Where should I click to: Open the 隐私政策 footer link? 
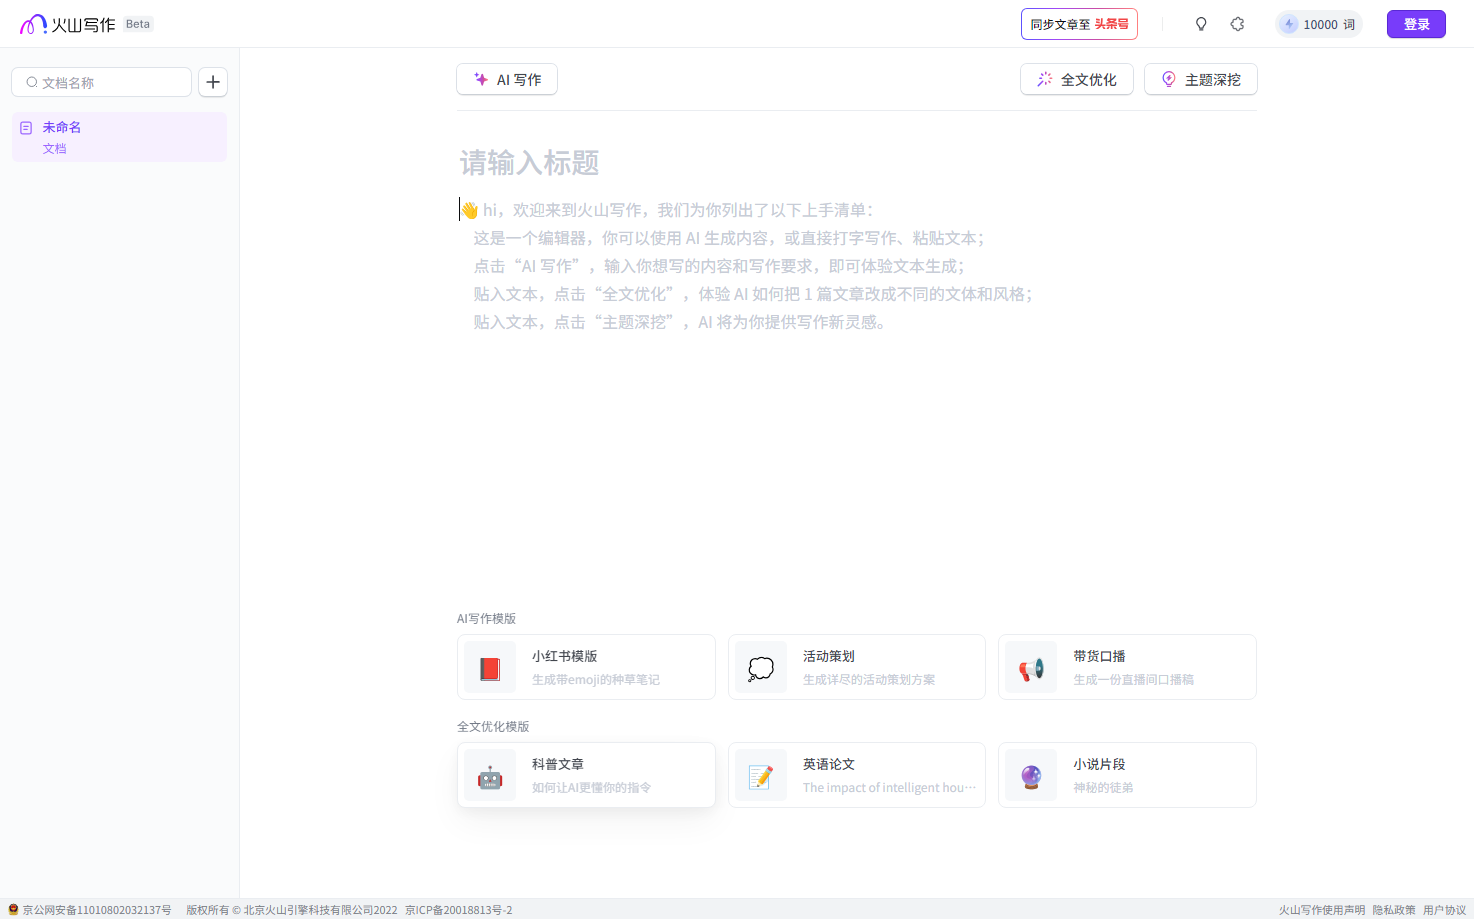click(x=1393, y=910)
